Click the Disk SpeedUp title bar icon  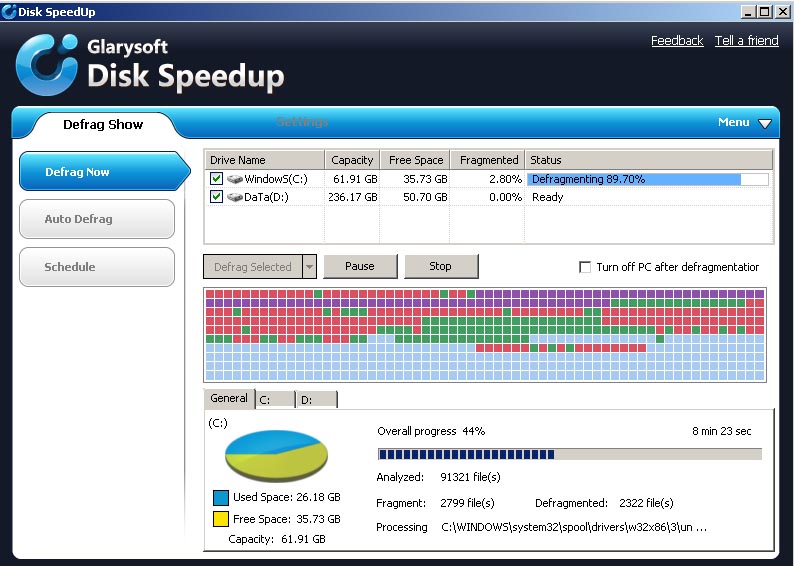(9, 12)
